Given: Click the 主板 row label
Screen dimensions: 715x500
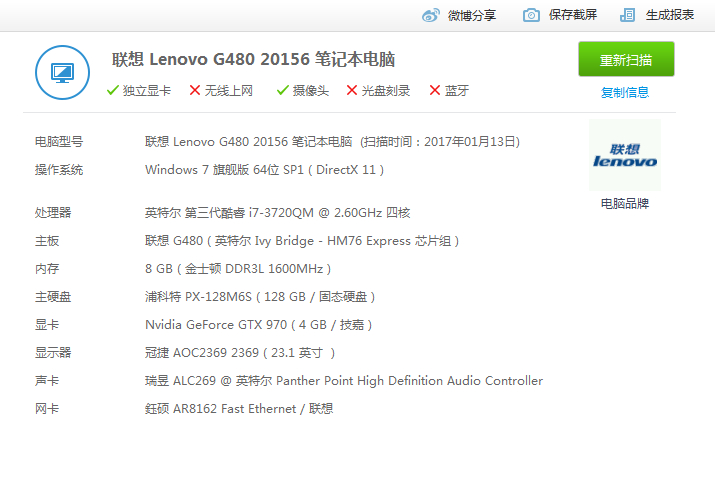Looking at the screenshot, I should tap(47, 241).
